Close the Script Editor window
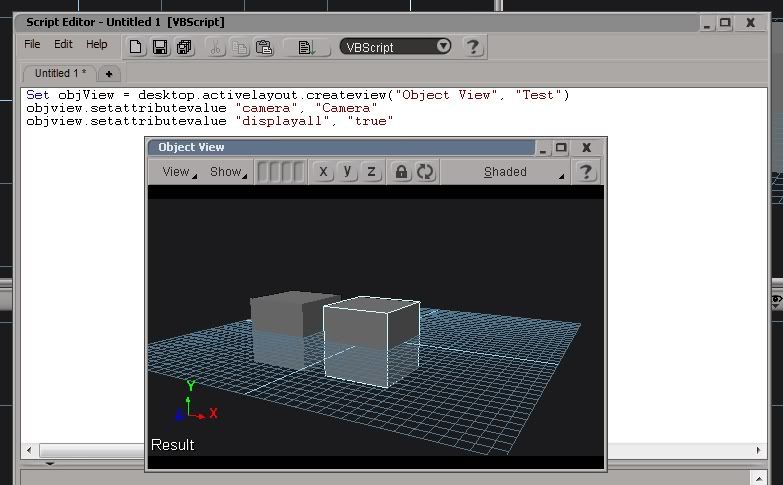 pos(750,23)
